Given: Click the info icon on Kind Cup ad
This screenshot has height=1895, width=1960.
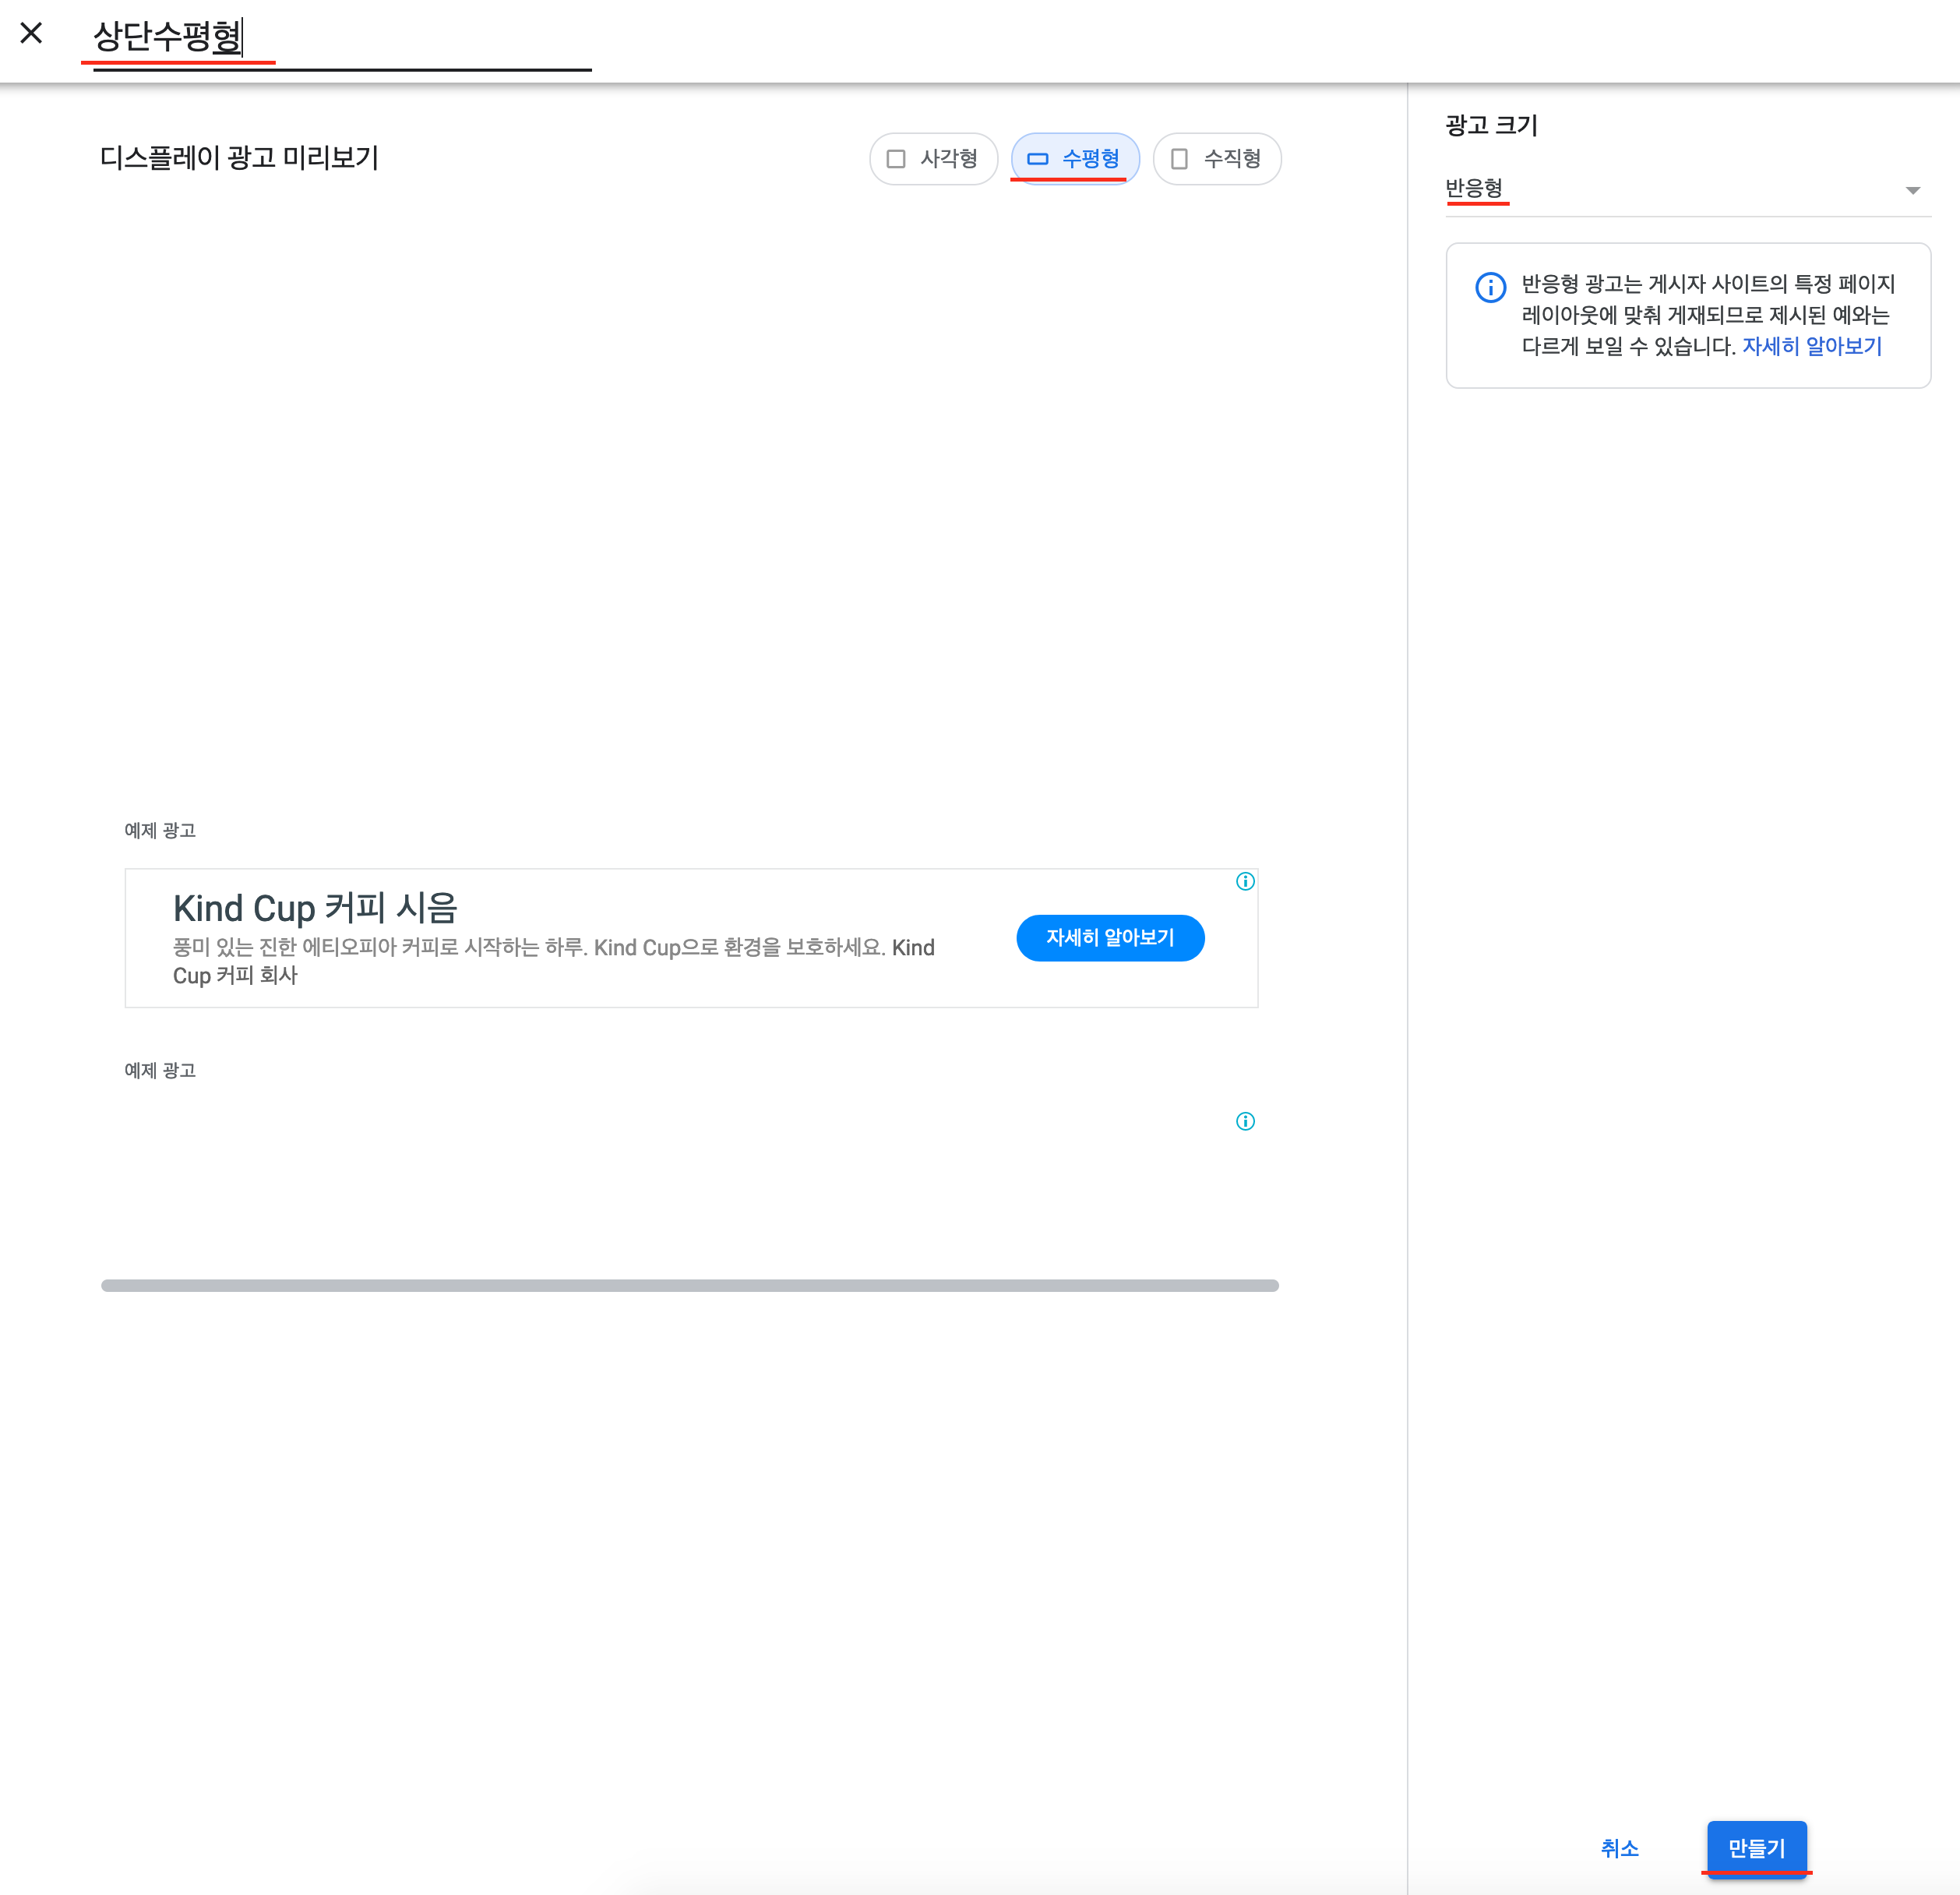Looking at the screenshot, I should [x=1245, y=881].
